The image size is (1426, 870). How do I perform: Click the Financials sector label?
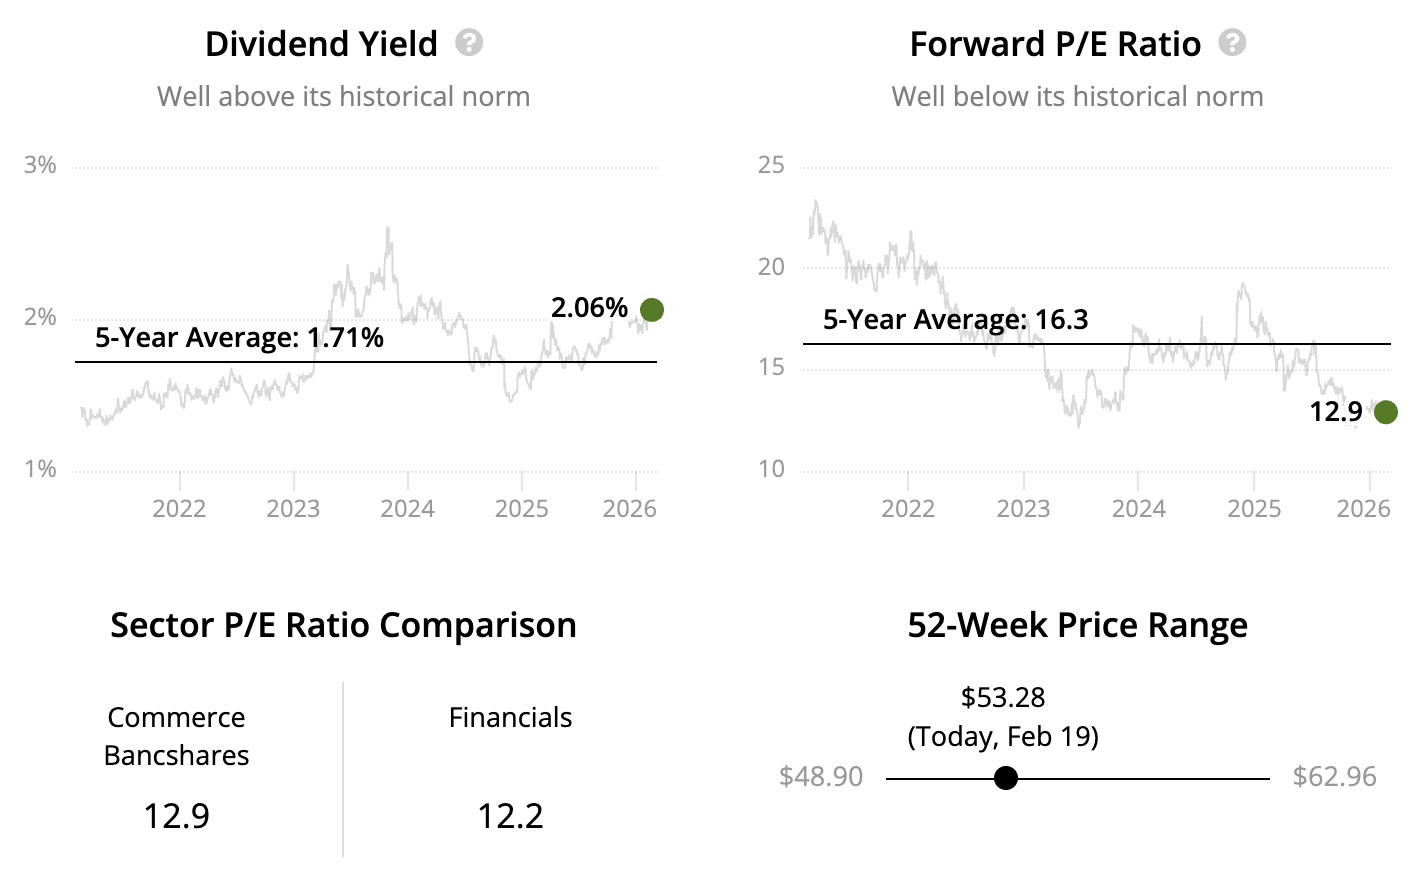510,718
